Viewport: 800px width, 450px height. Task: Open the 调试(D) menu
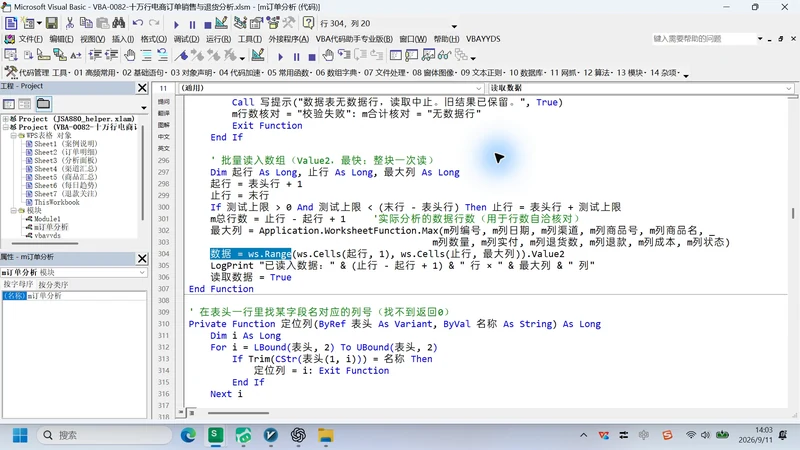click(186, 39)
